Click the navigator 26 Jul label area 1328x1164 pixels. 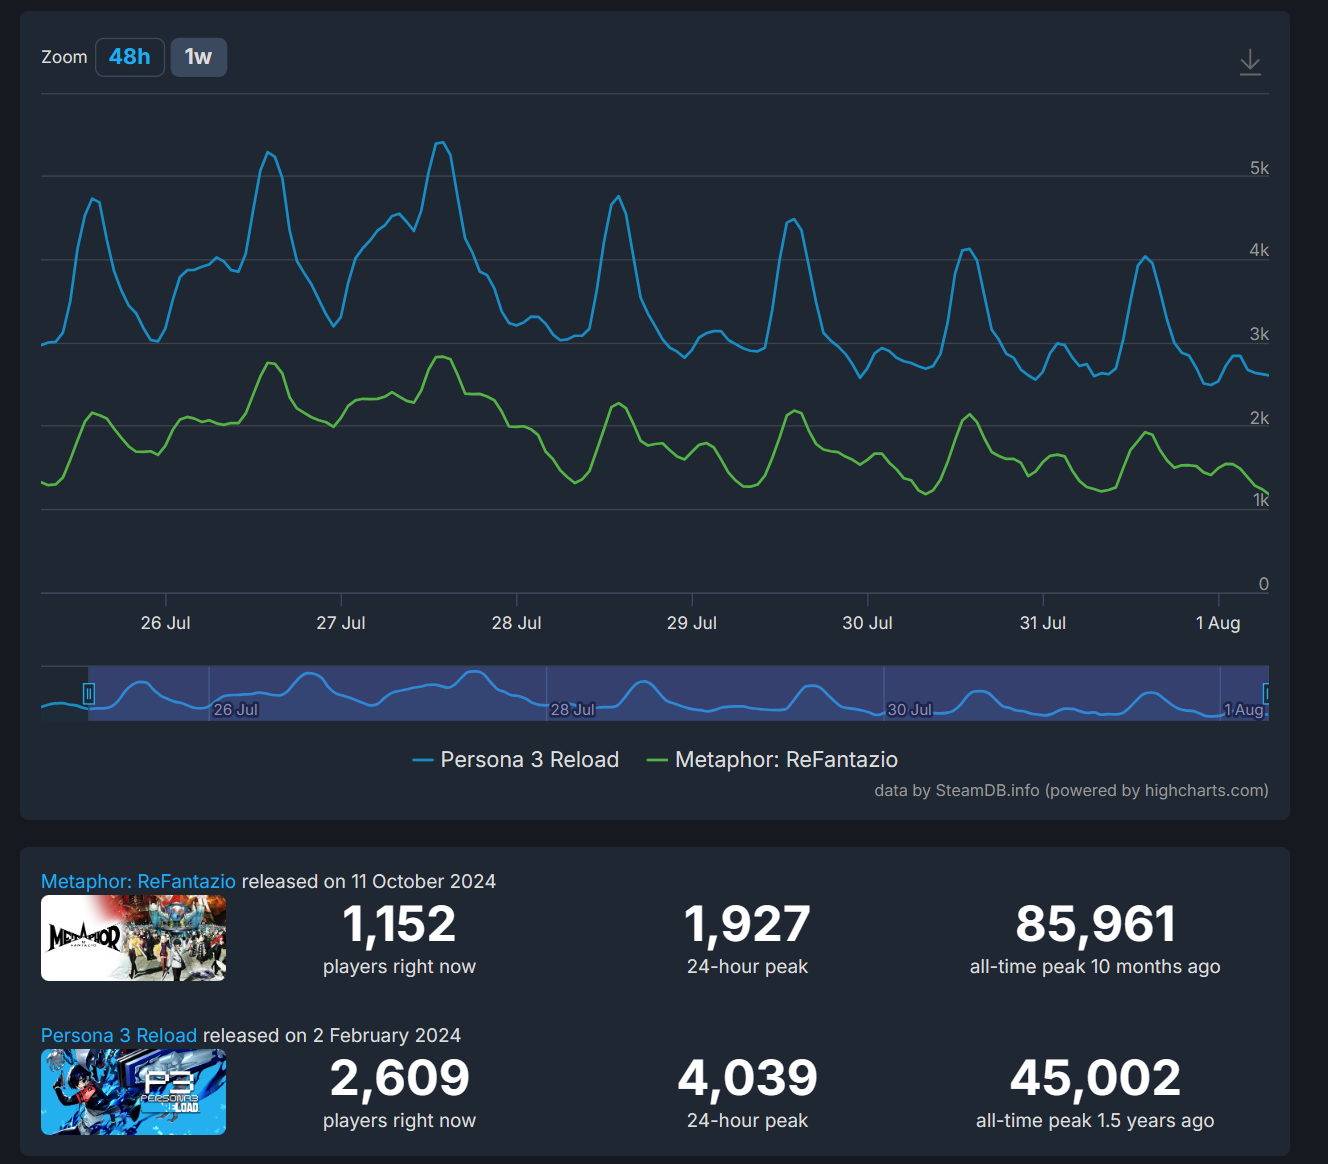tap(236, 710)
